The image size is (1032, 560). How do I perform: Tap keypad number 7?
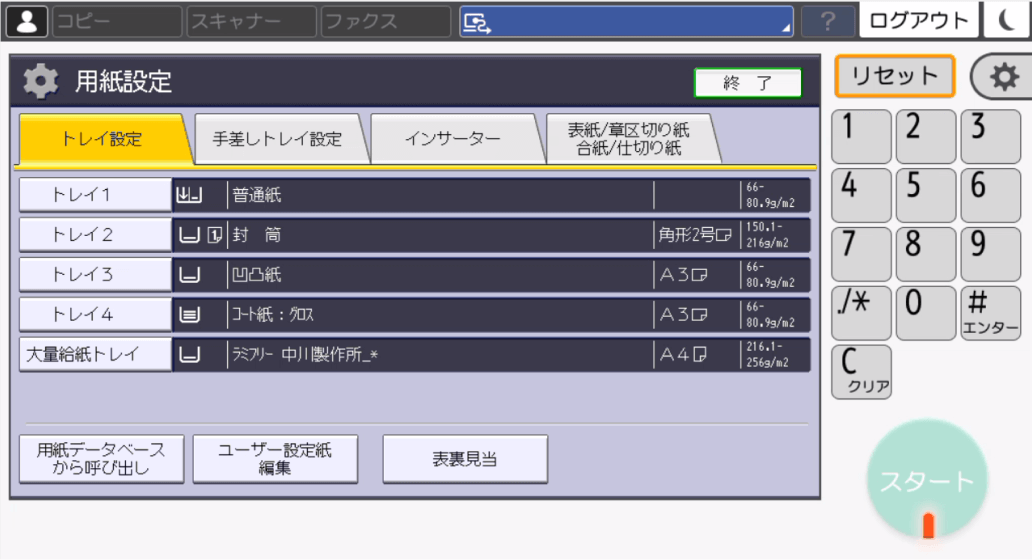tap(862, 254)
